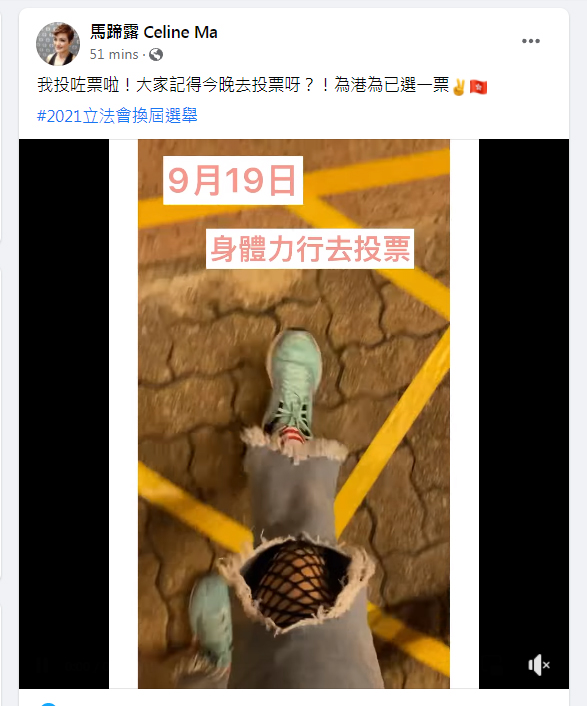The height and width of the screenshot is (706, 587).
Task: Click the white margin left of video frame
Action: pos(123,413)
